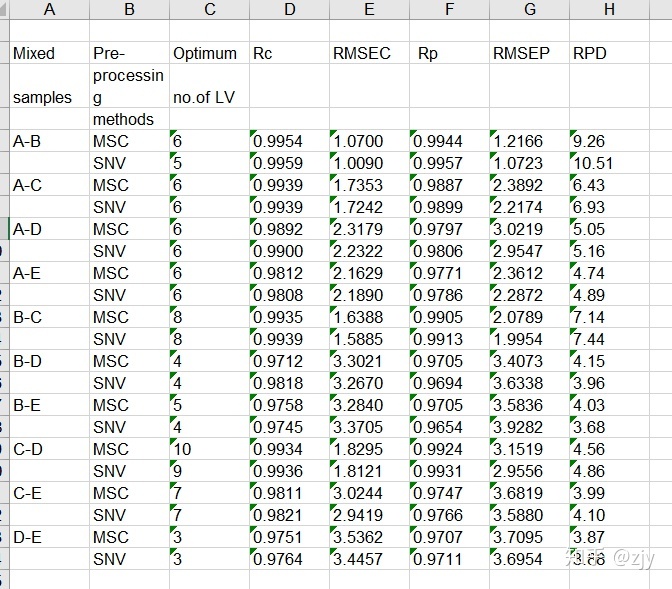Click Rc value 0.9959
The width and height of the screenshot is (672, 589).
click(x=290, y=163)
